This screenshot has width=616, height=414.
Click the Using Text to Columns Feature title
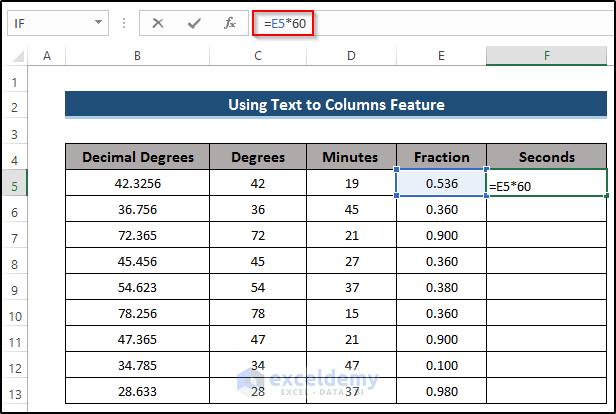coord(336,104)
